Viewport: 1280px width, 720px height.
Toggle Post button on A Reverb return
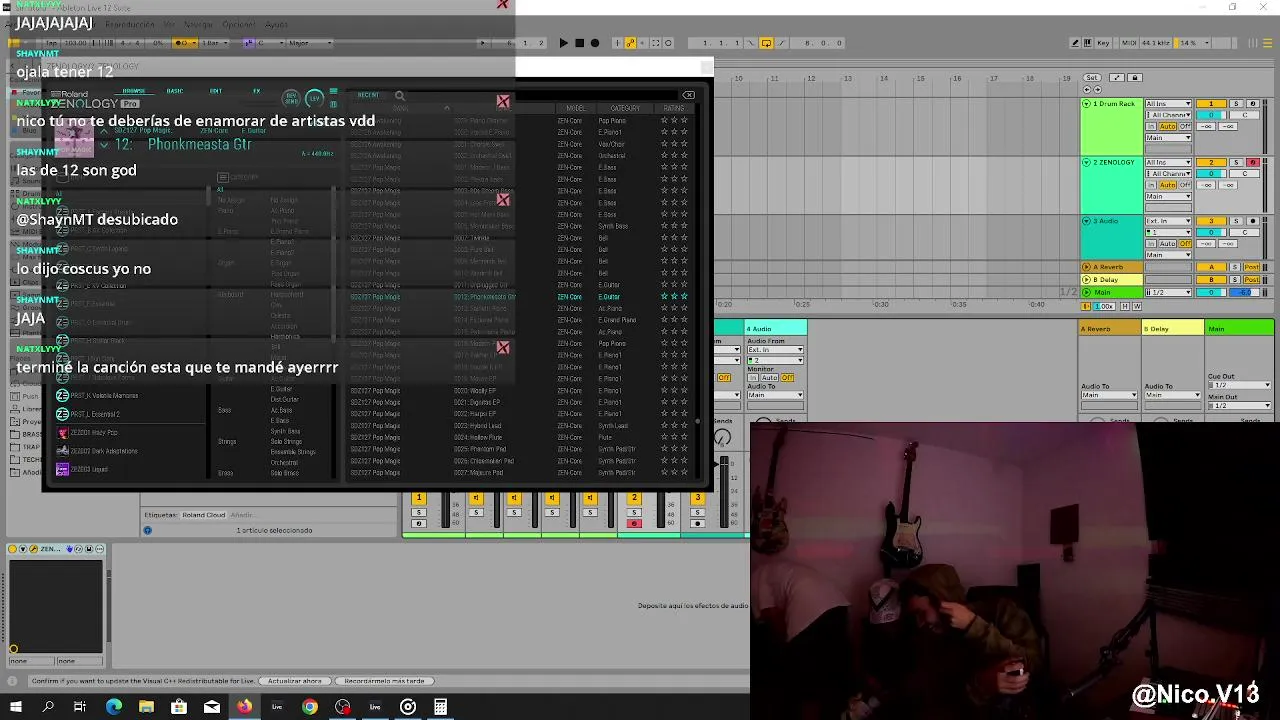coord(1252,267)
